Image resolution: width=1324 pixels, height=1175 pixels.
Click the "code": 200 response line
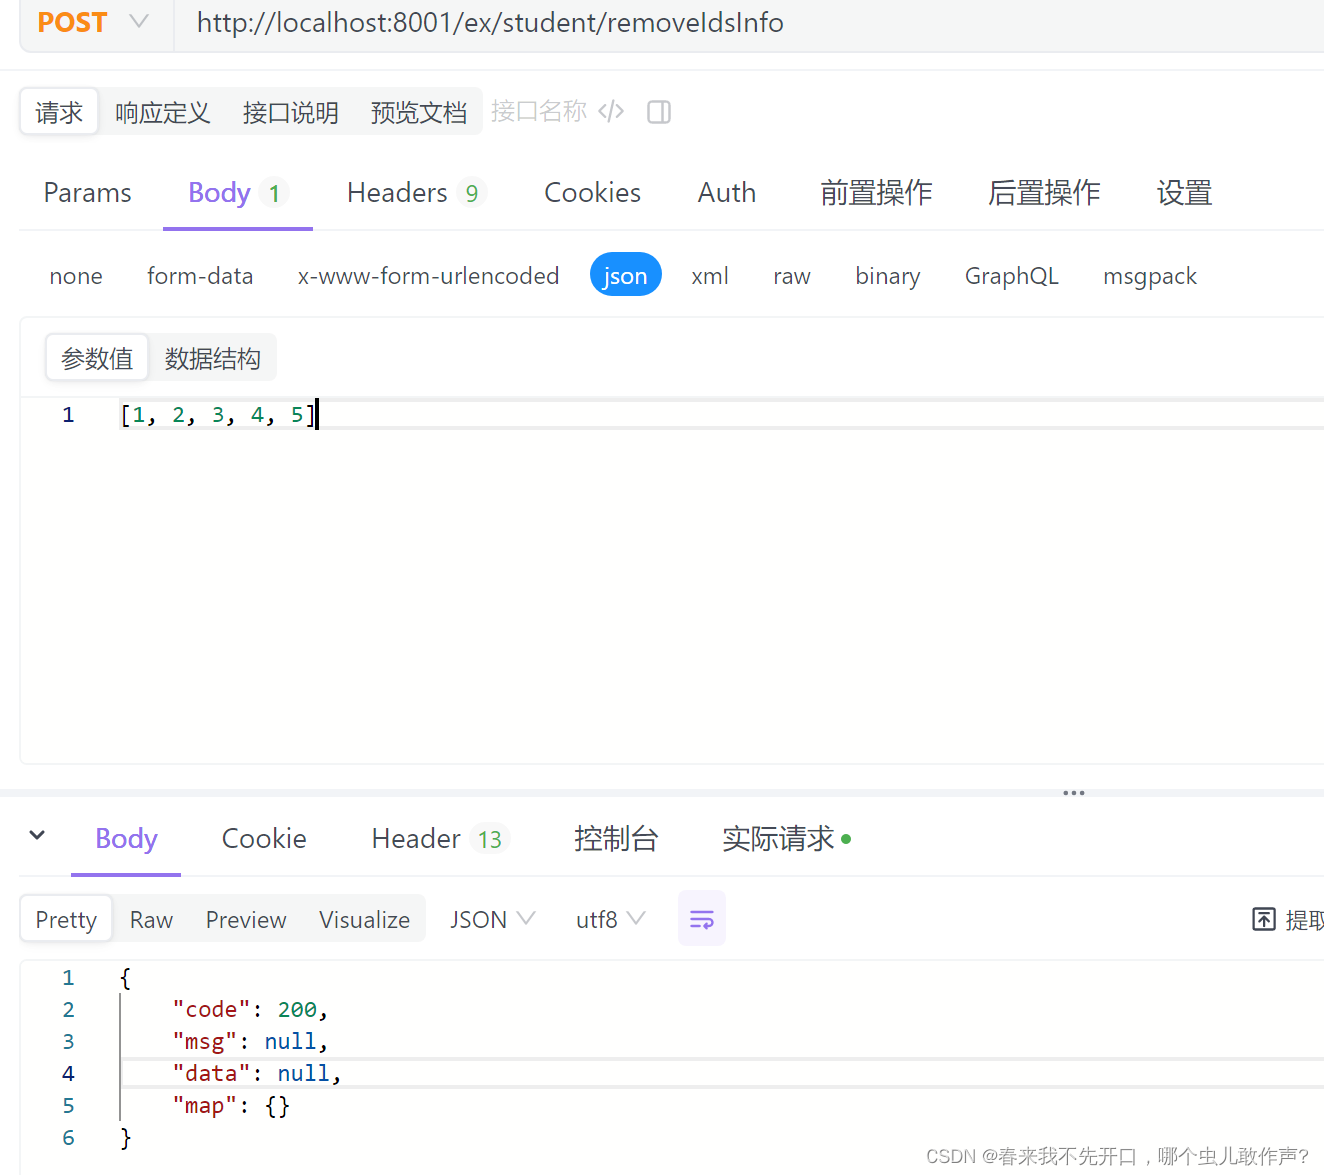coord(250,1009)
